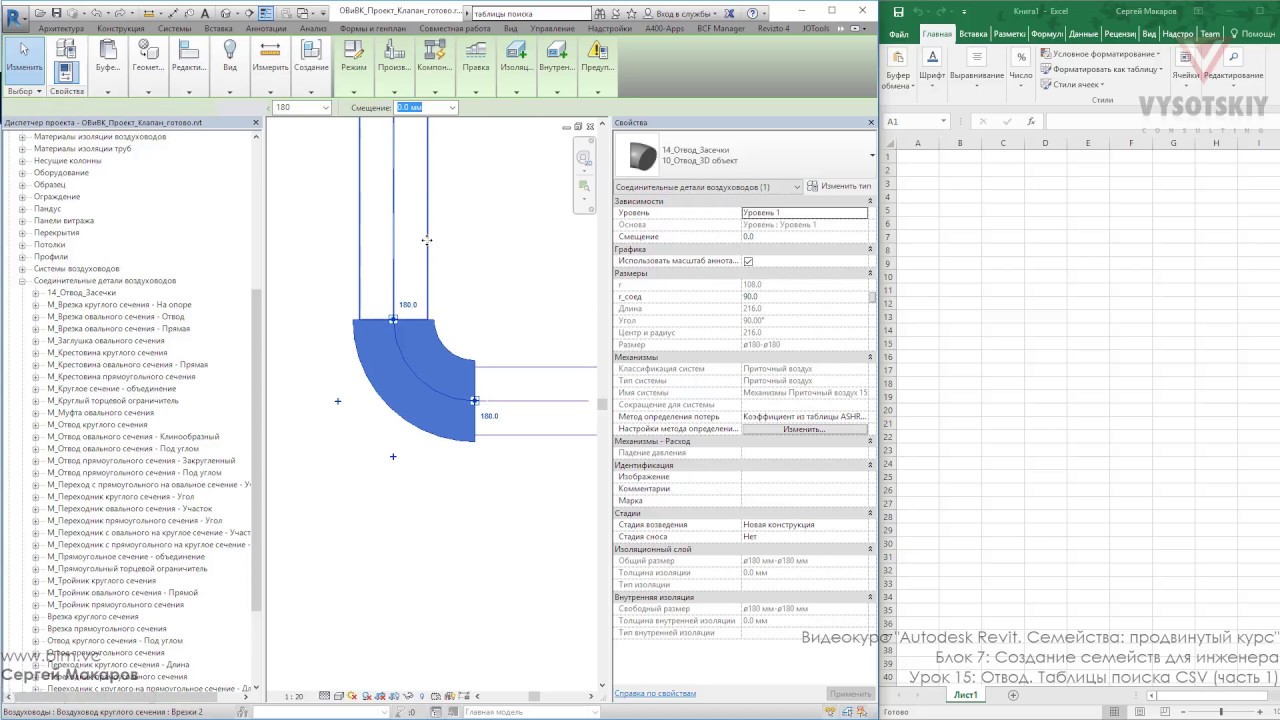Open the 180 size dropdown in options bar
The image size is (1280, 720).
pyautogui.click(x=325, y=108)
